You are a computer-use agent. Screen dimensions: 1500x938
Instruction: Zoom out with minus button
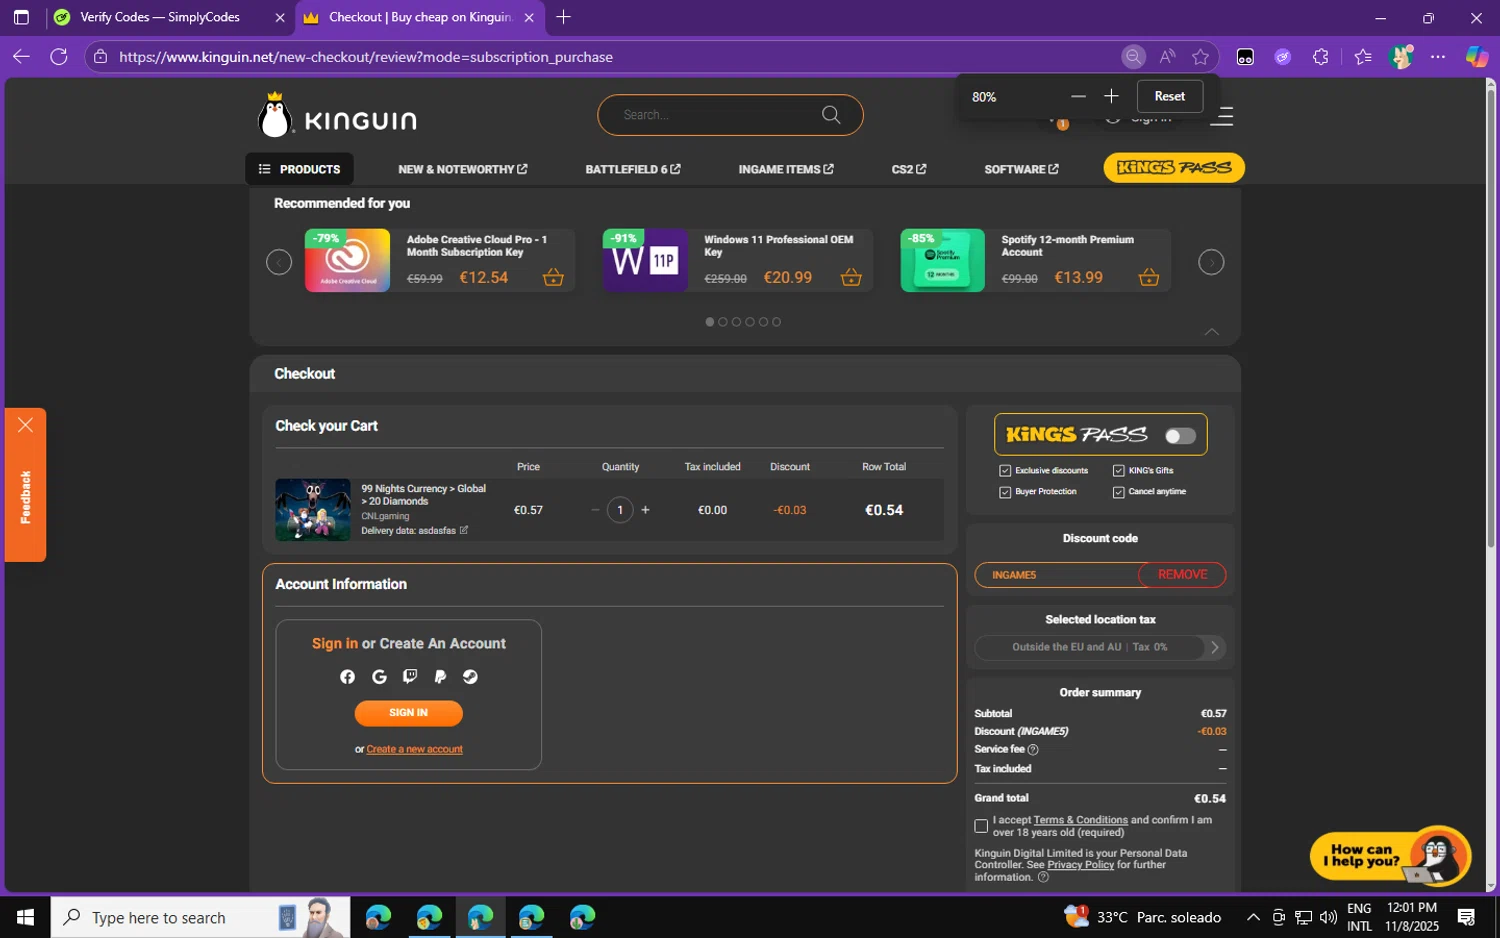click(1078, 96)
